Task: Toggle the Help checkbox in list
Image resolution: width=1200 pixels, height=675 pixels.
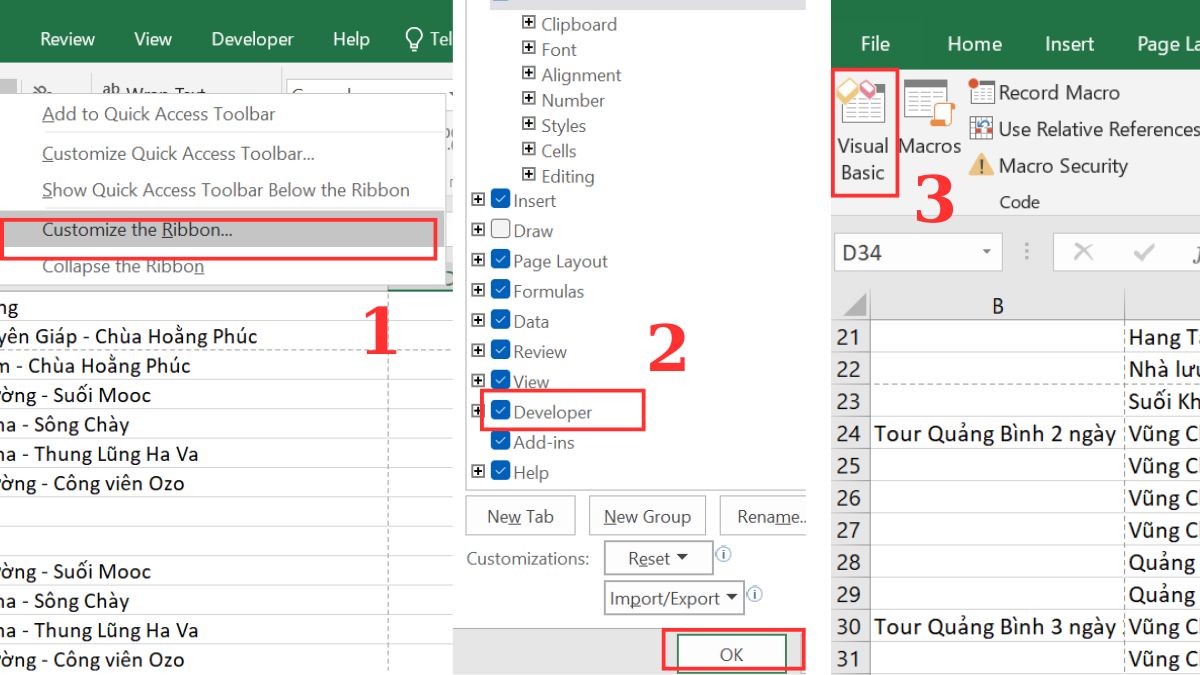Action: pos(501,471)
